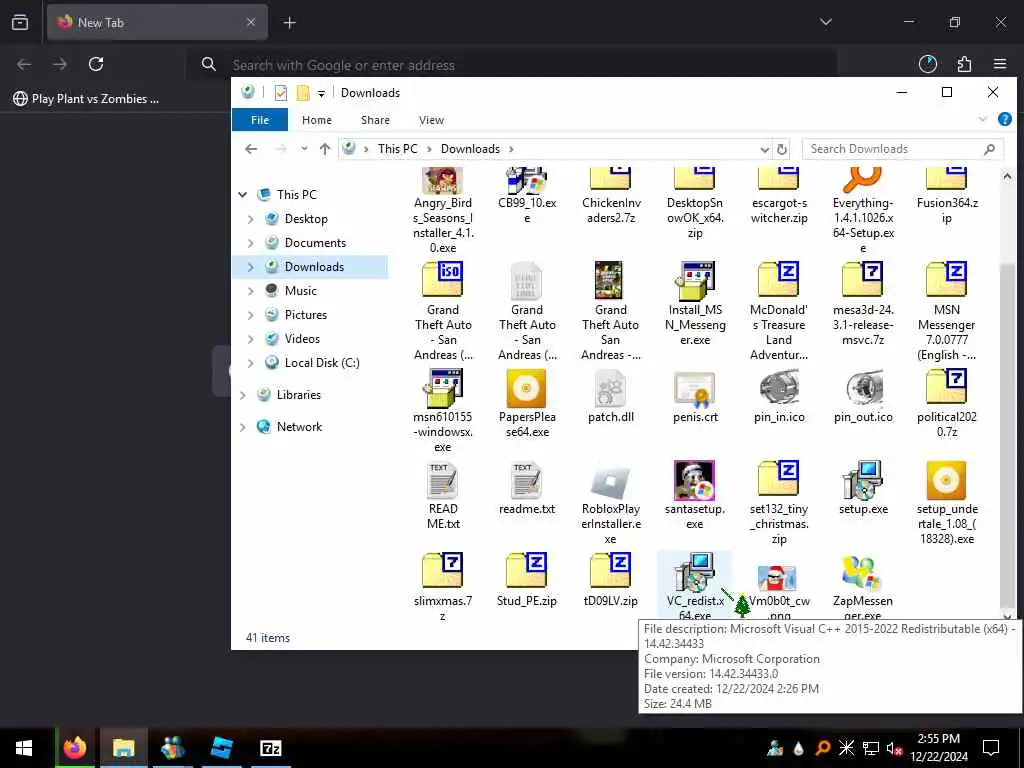Switch to the New Tab browser tab
Image resolution: width=1024 pixels, height=768 pixels.
pyautogui.click(x=157, y=22)
